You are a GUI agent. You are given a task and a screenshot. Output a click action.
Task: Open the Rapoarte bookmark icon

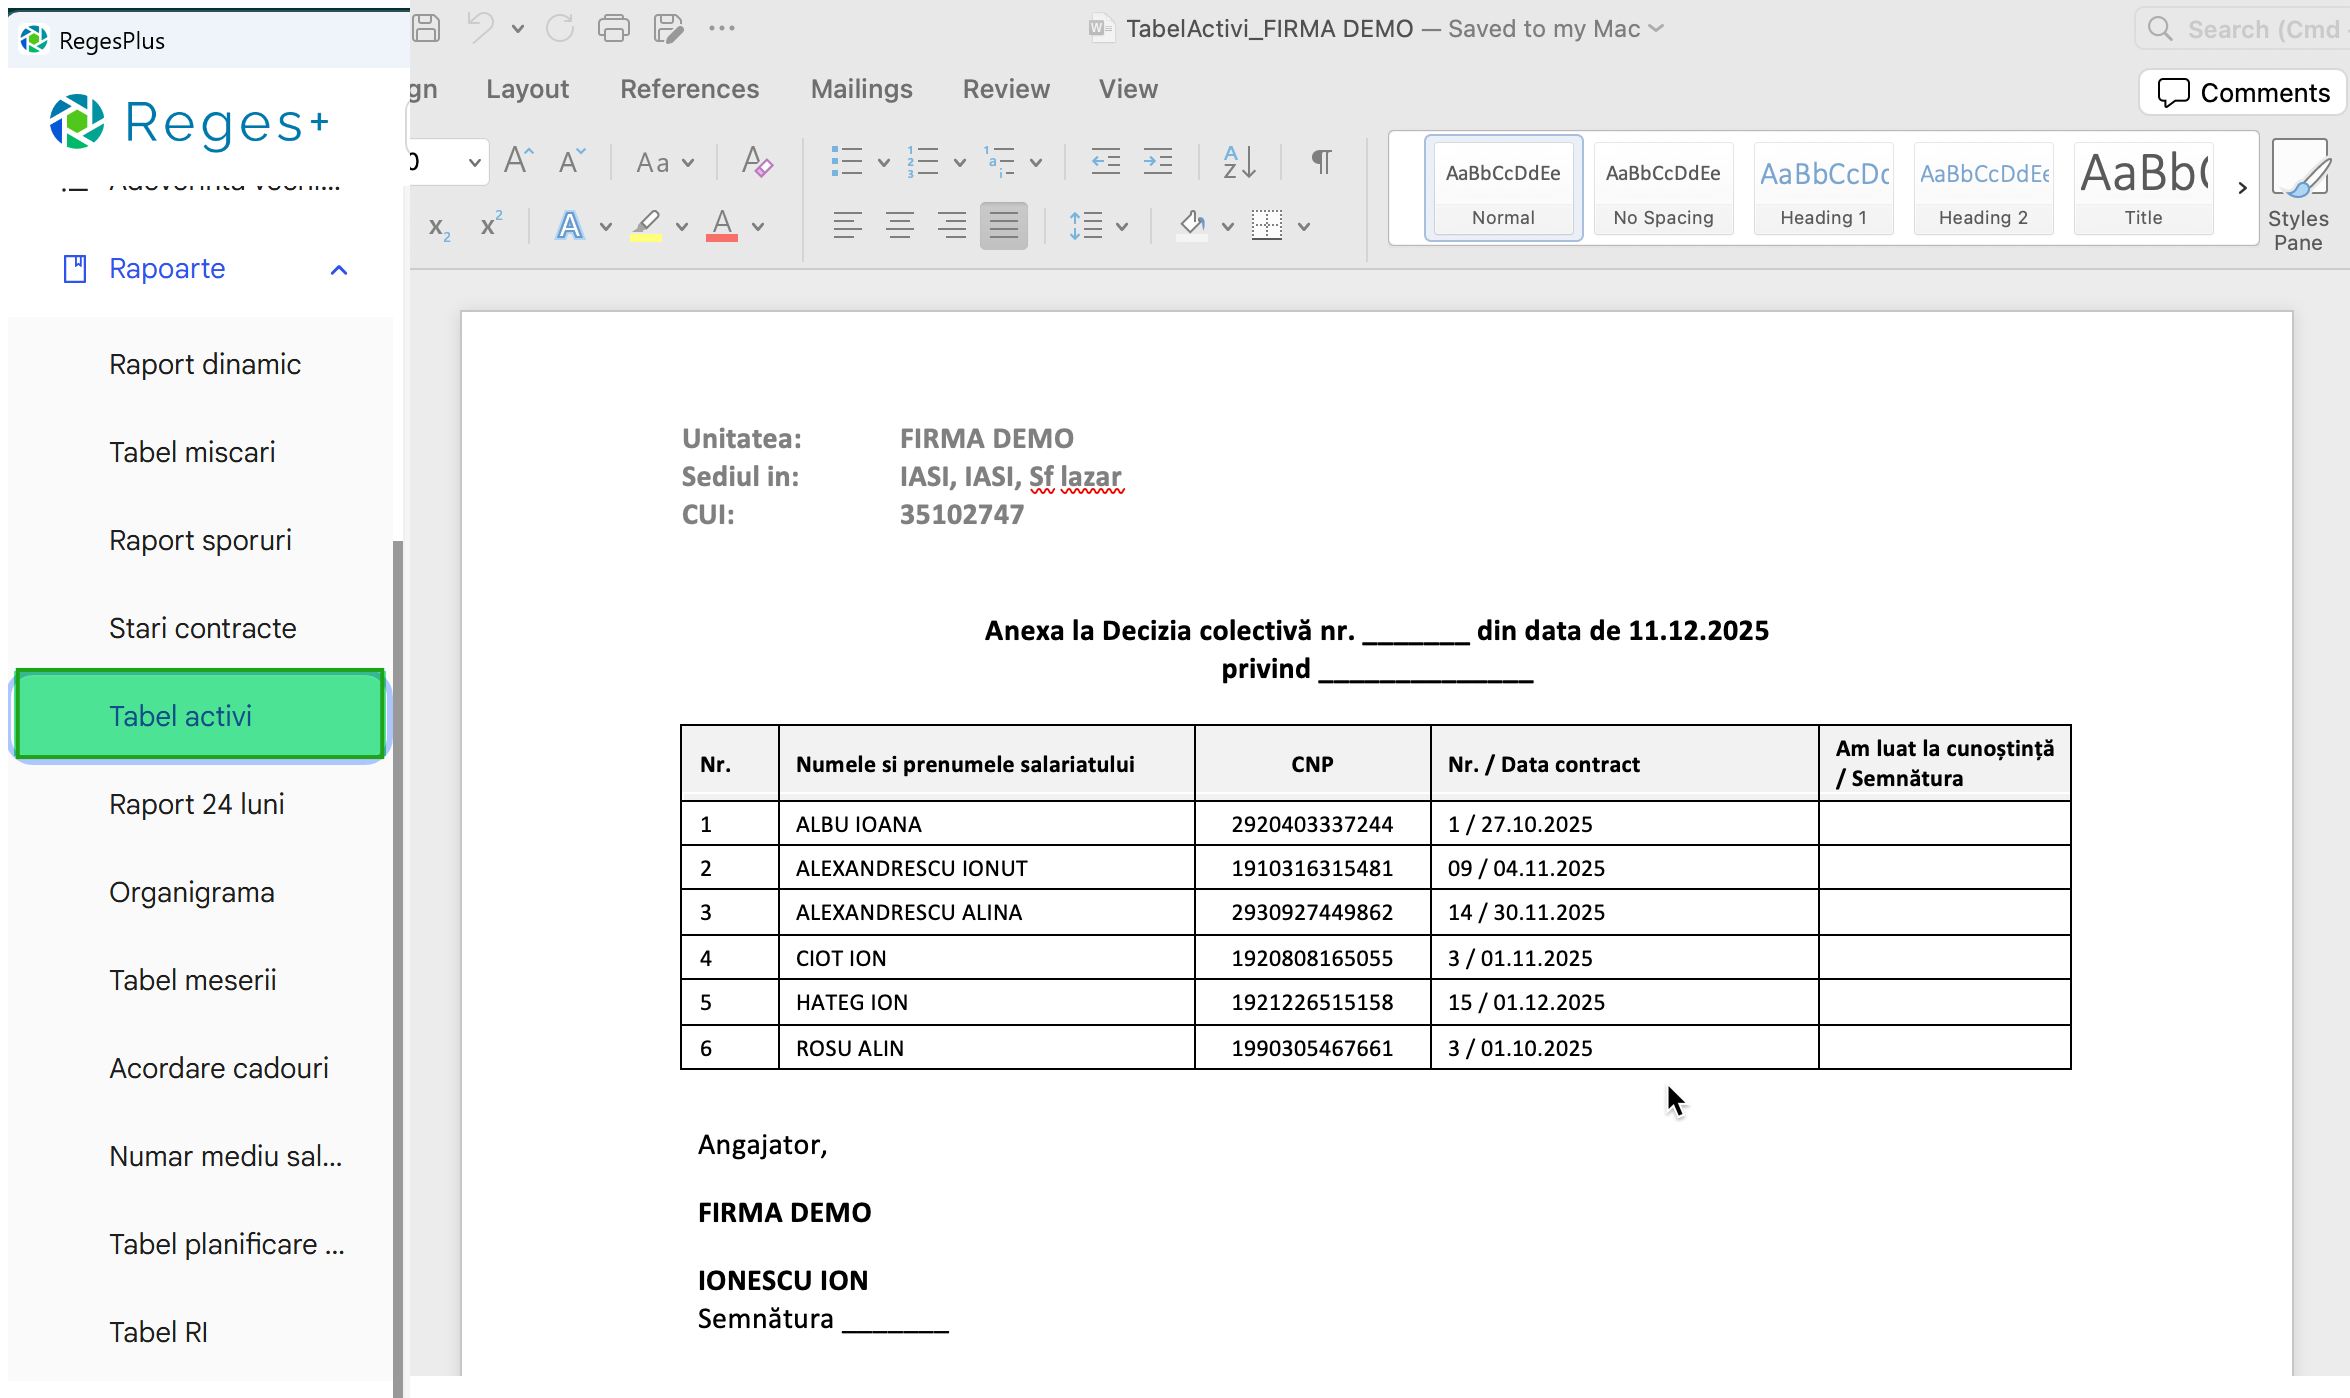click(x=77, y=268)
